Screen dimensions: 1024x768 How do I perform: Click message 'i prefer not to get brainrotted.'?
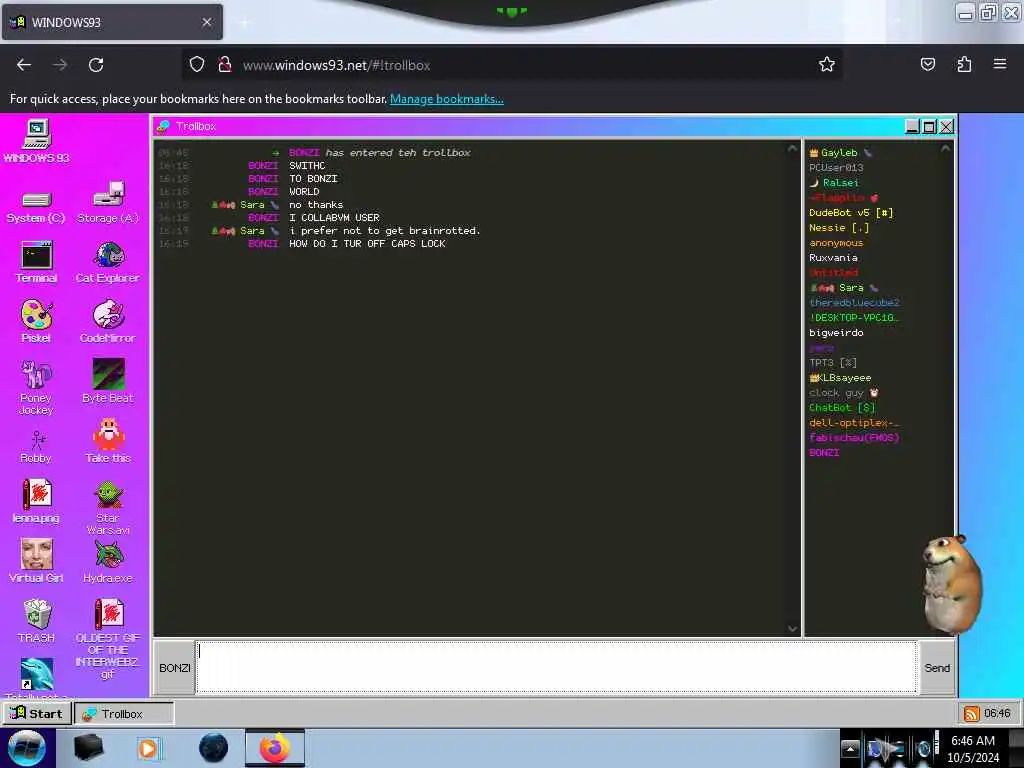coord(385,231)
